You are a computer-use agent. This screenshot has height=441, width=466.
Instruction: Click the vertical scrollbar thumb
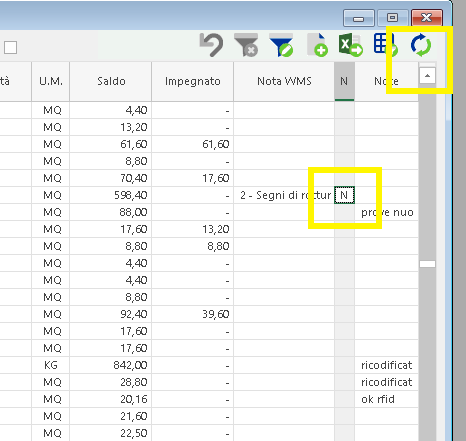427,264
